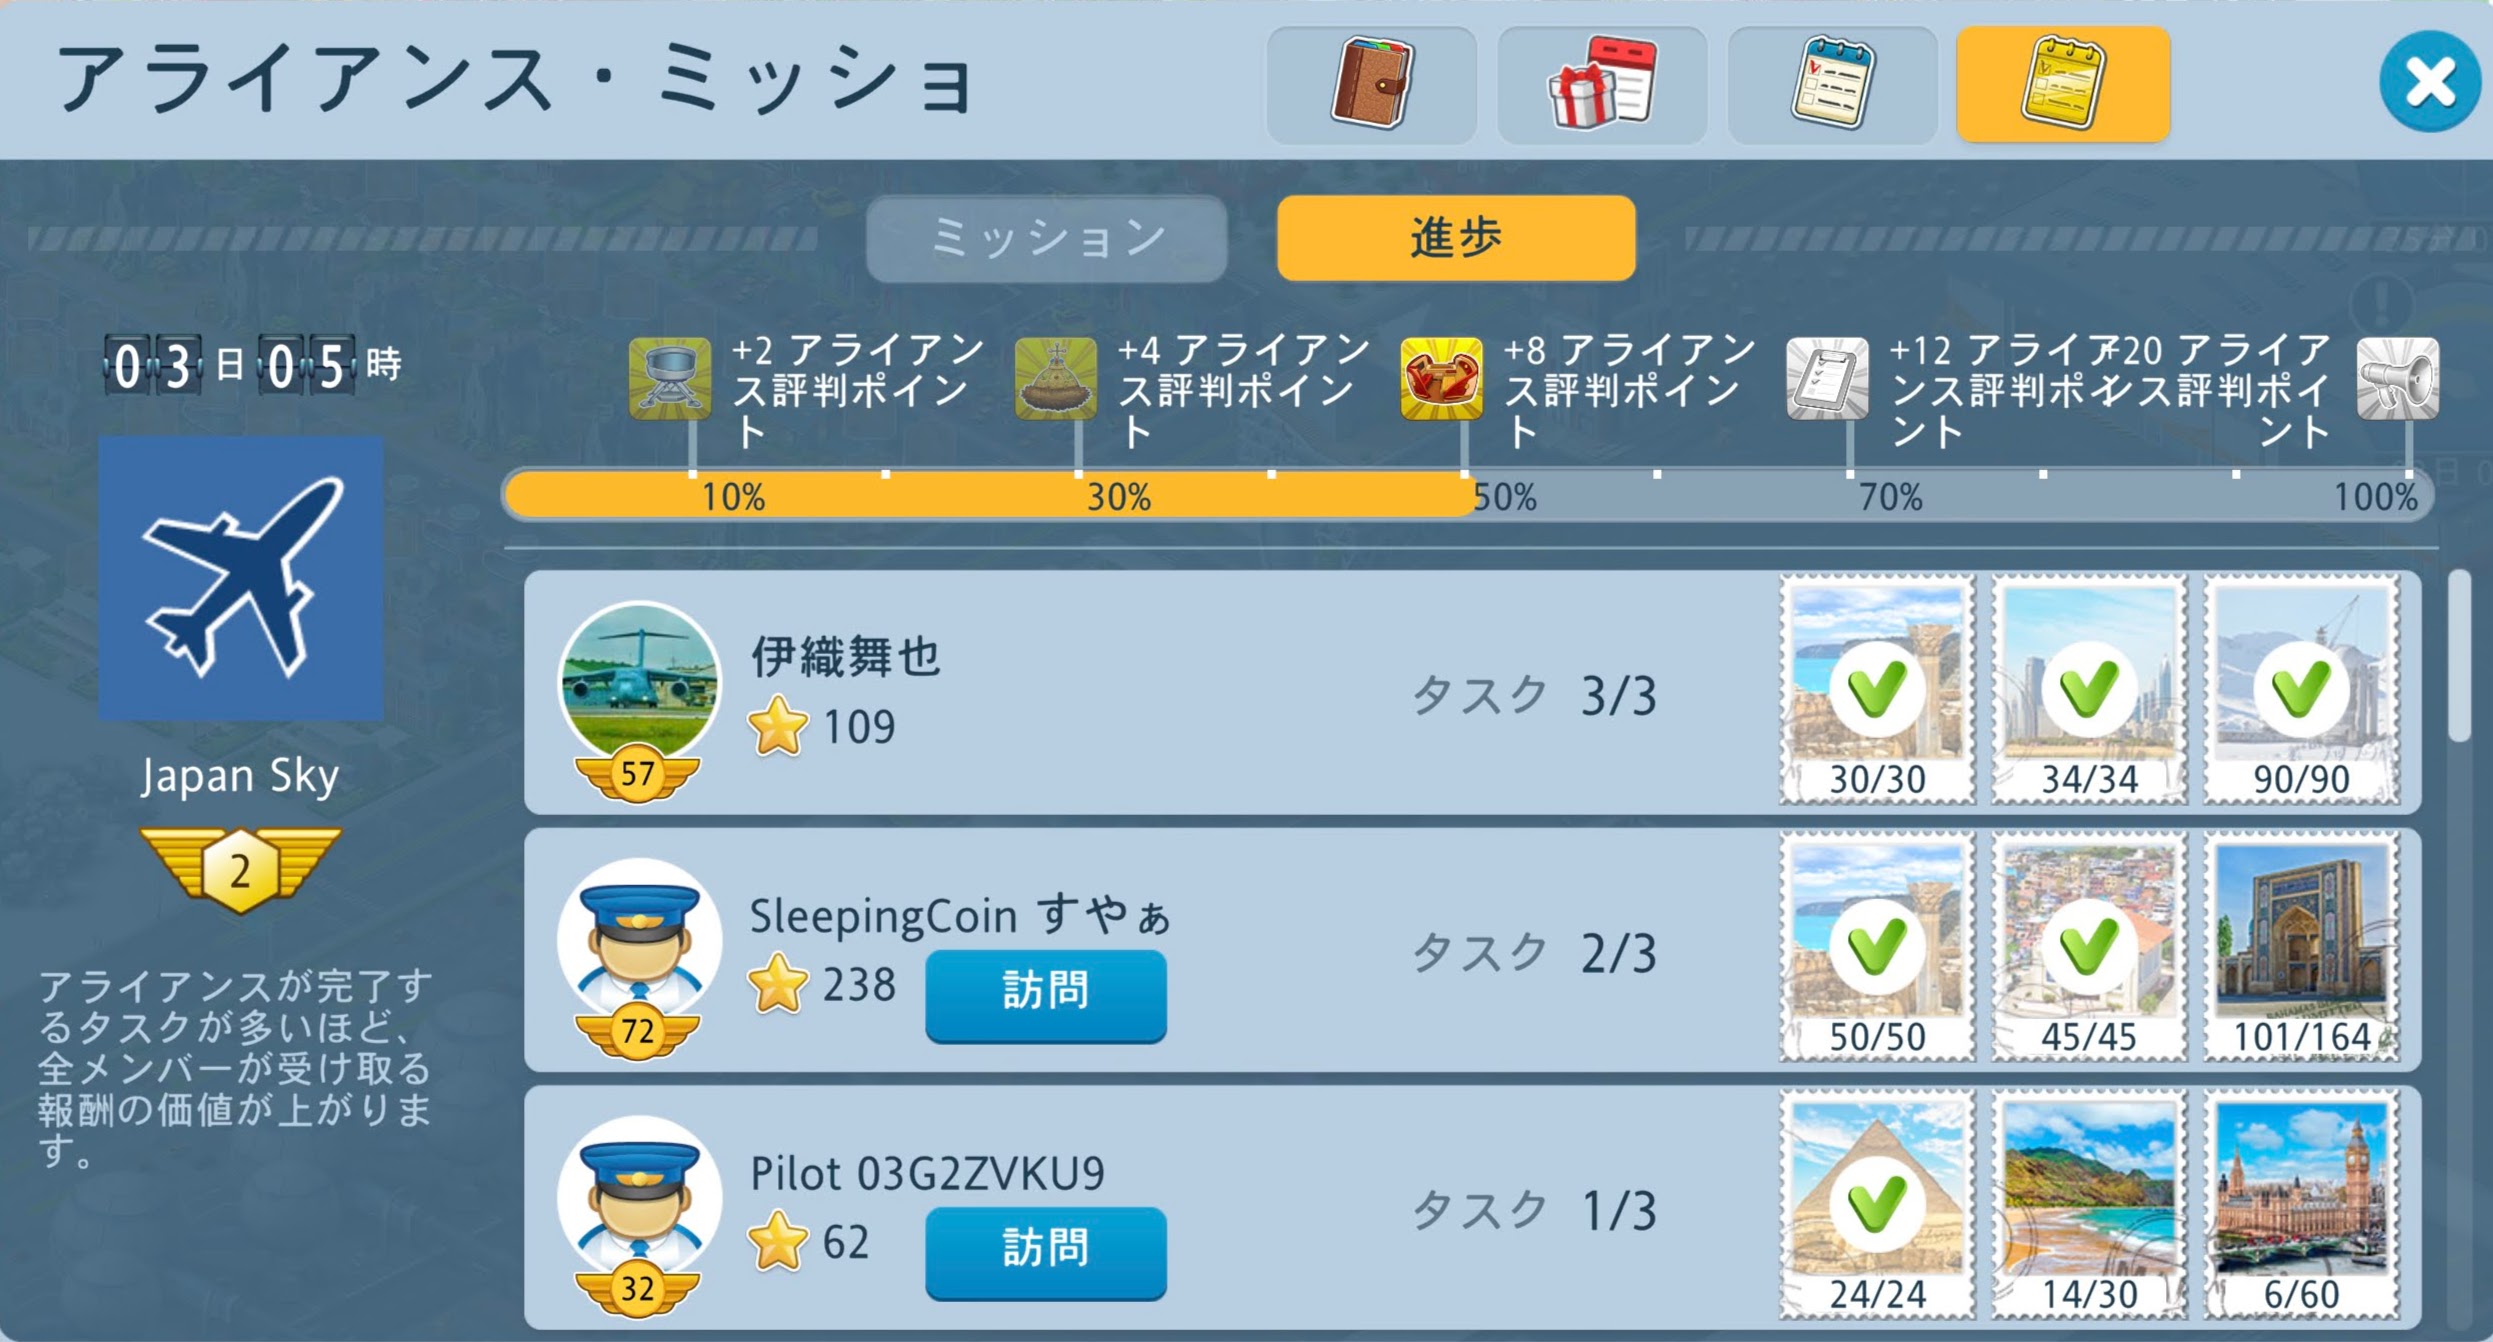
Task: Tap the +8 reputation chest icon at 50%
Action: (1441, 379)
